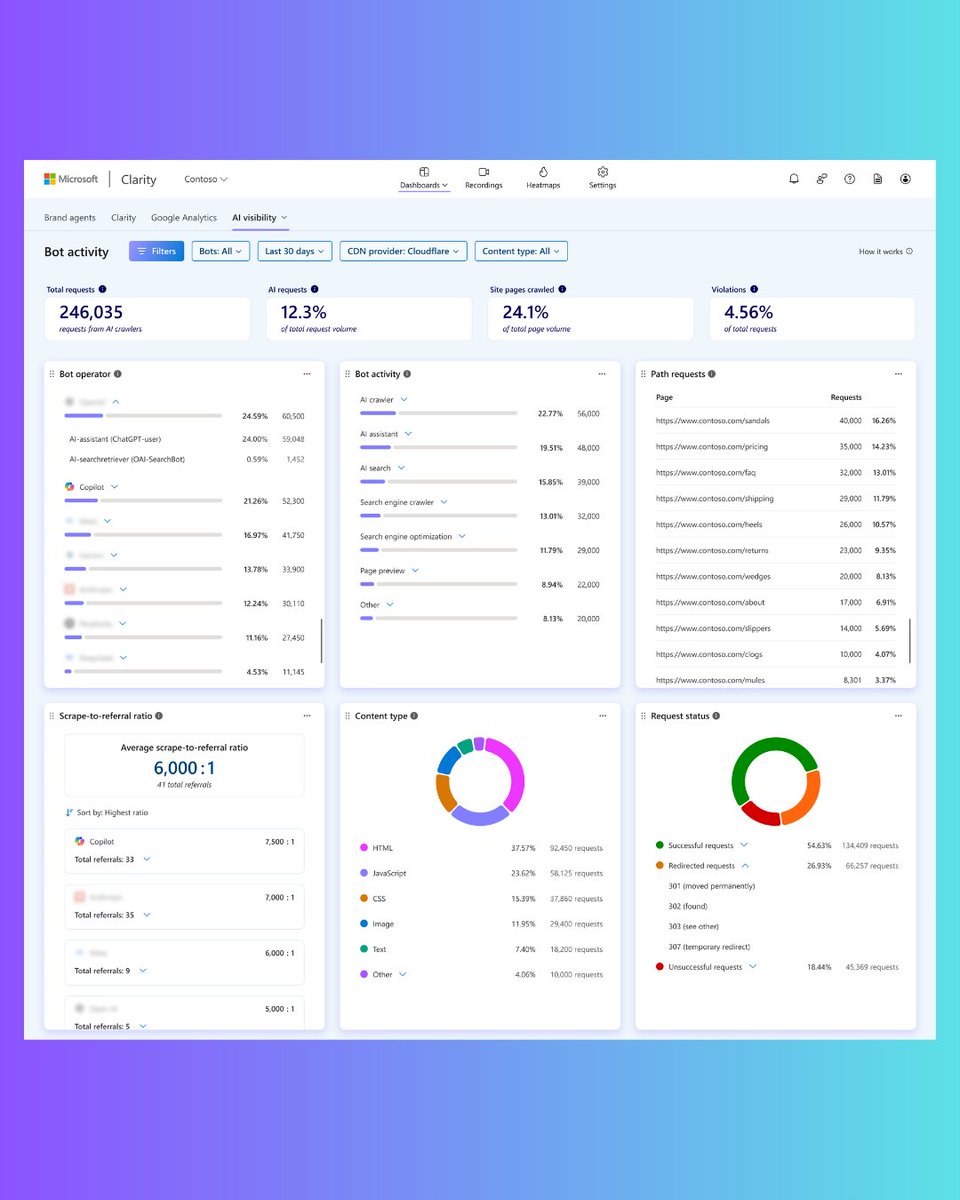Change Sort by: Highest ratio
The image size is (960, 1200).
pyautogui.click(x=106, y=813)
